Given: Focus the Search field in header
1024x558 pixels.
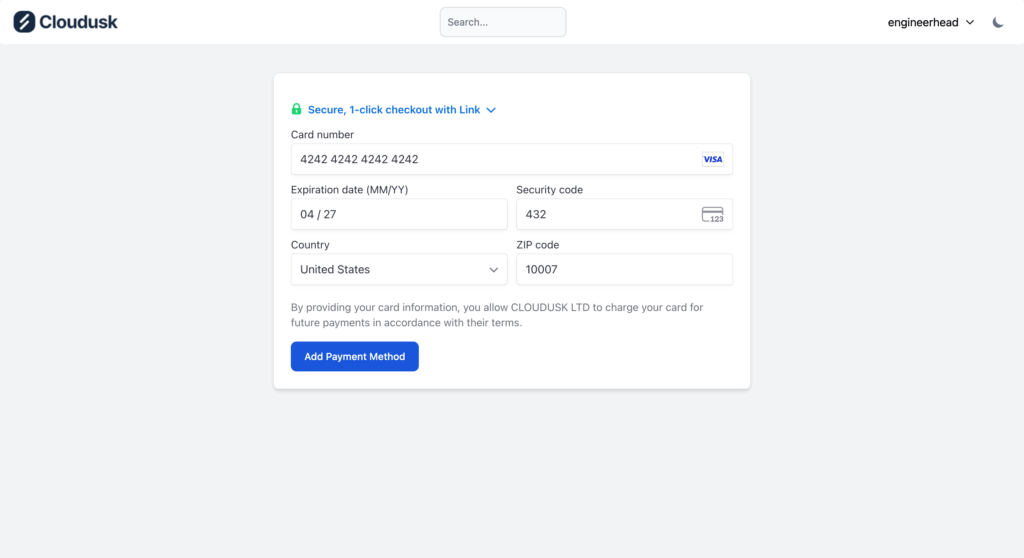Looking at the screenshot, I should tap(503, 22).
